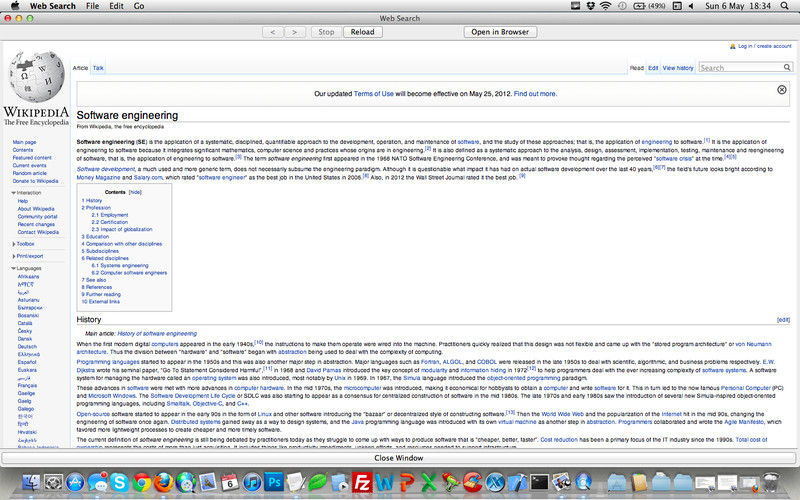Click the Close Window button
Screen dimensions: 800x500
pyautogui.click(x=398, y=458)
